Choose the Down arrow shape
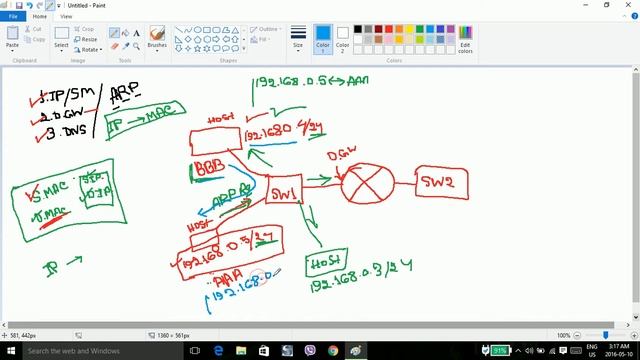The width and height of the screenshot is (640, 360). coord(179,49)
